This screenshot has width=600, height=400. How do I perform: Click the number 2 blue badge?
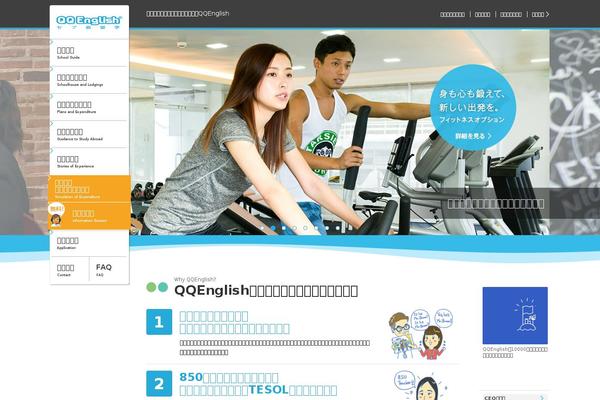coord(159,384)
